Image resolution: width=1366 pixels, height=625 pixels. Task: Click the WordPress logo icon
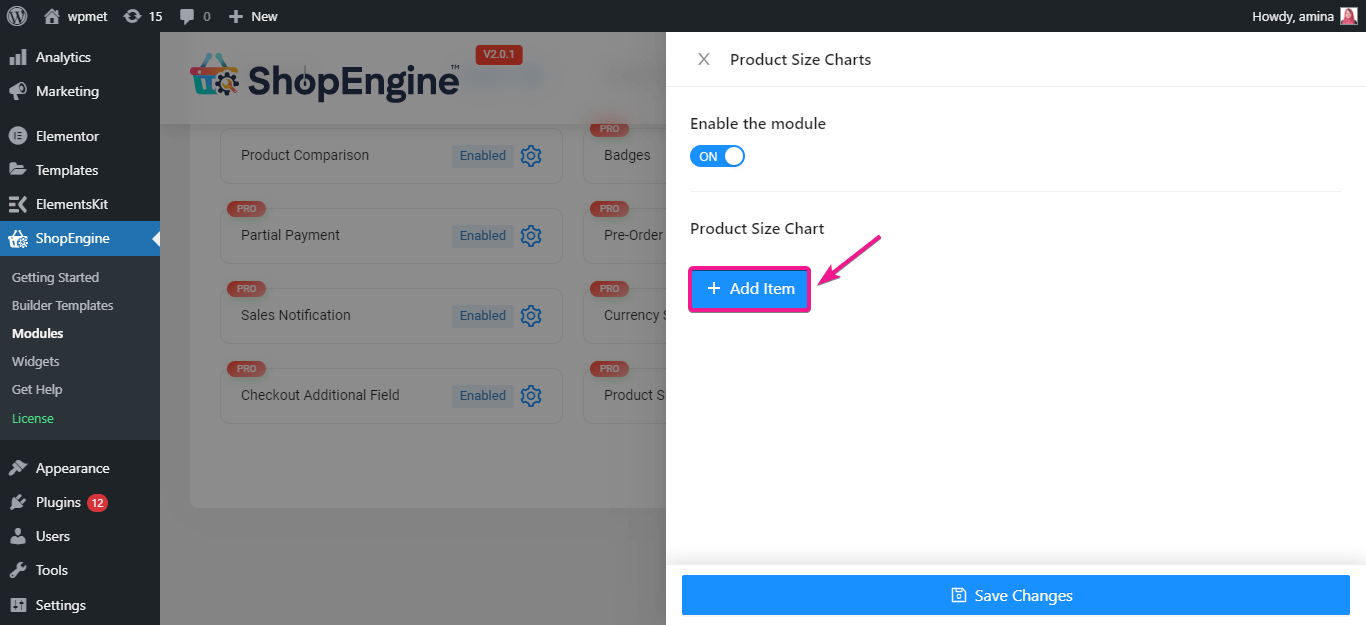pos(17,16)
